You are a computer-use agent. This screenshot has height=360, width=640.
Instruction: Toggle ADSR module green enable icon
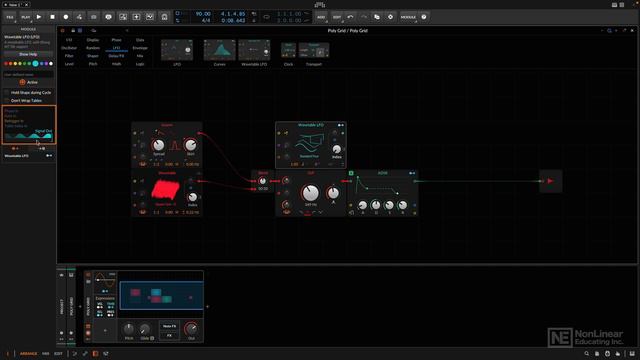point(351,173)
